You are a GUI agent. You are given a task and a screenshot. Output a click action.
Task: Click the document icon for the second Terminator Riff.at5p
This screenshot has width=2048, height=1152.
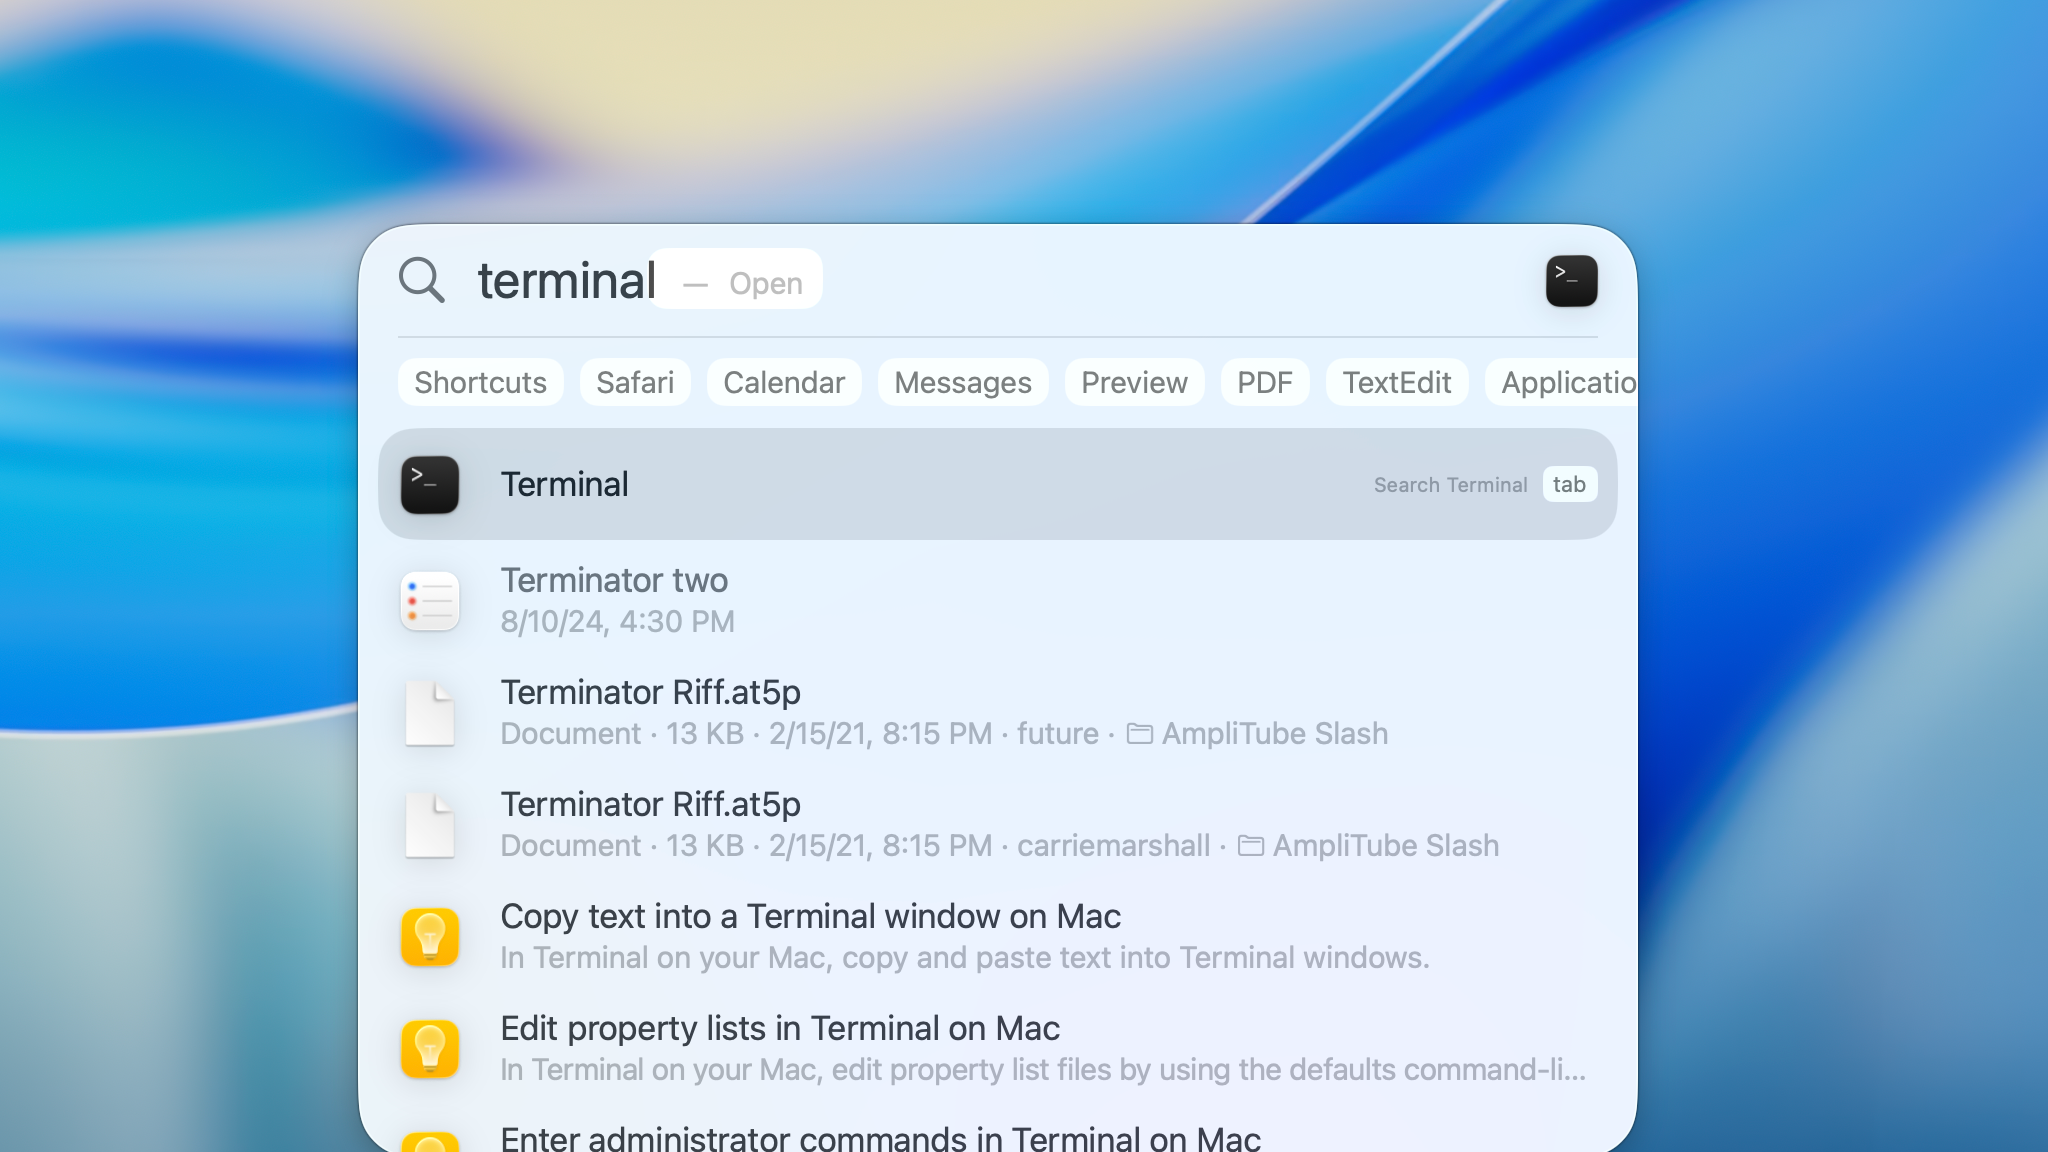click(429, 824)
